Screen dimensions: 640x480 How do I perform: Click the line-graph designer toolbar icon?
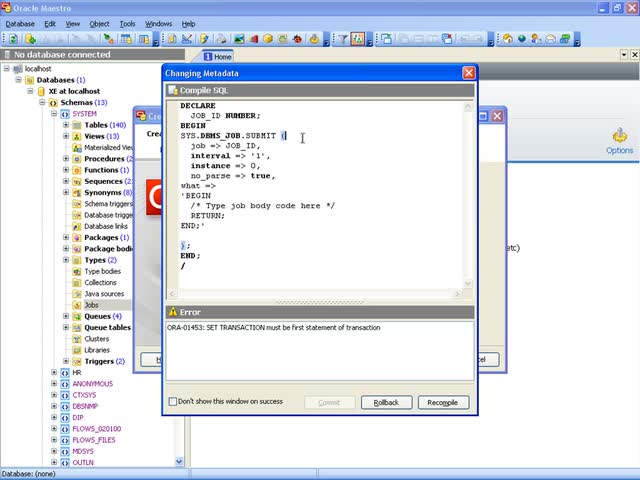187,39
